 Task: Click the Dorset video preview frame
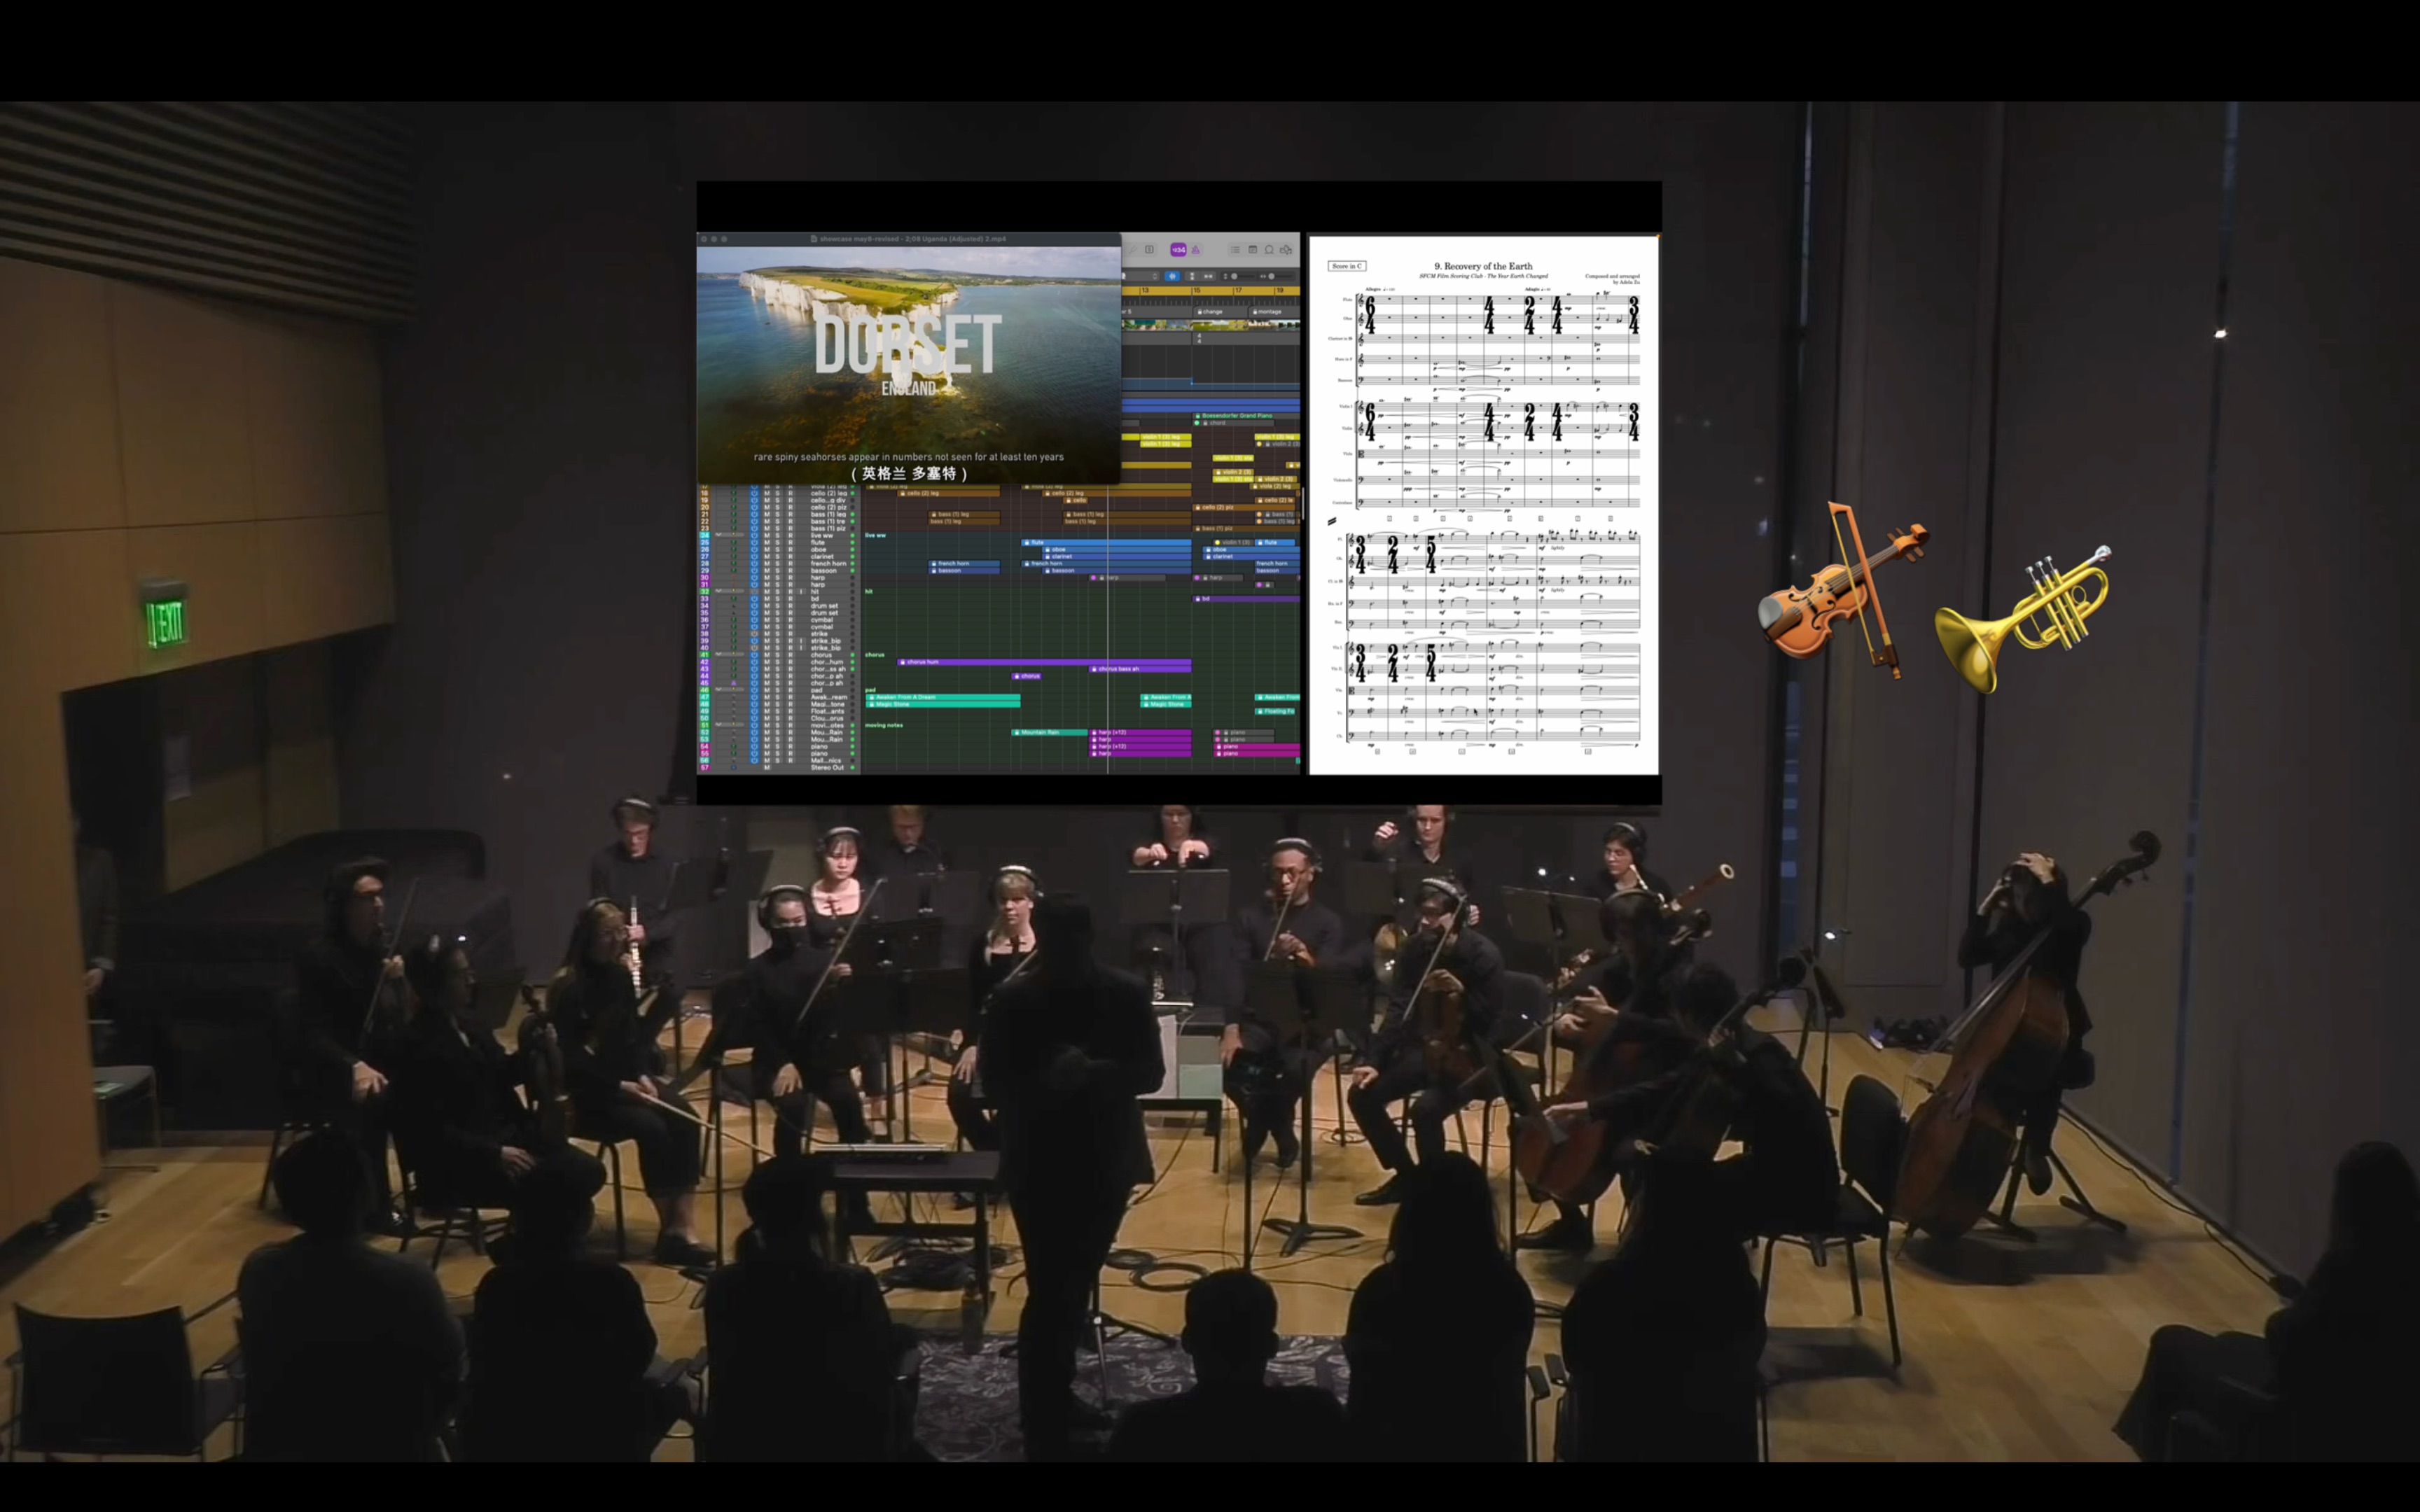pos(908,365)
